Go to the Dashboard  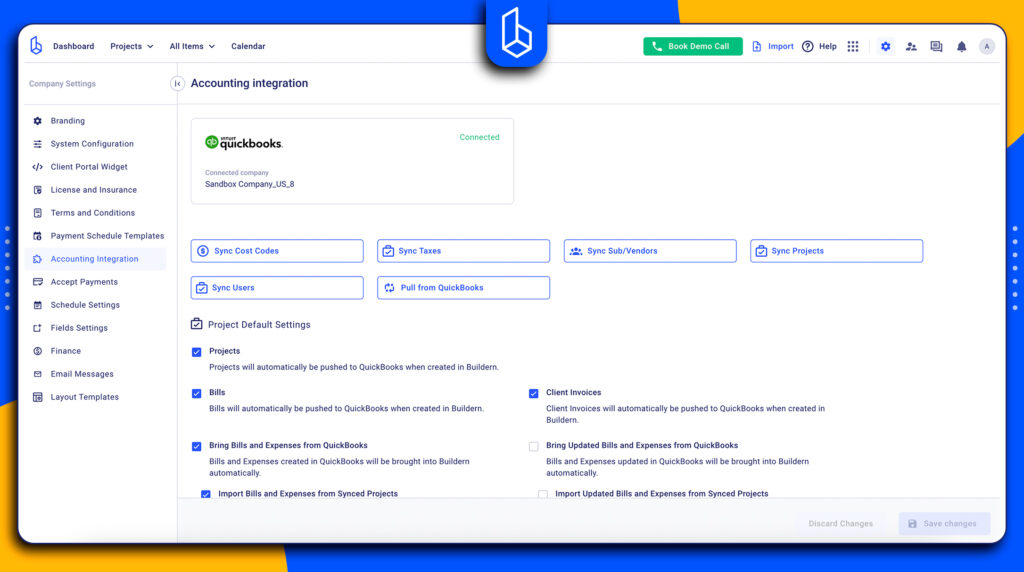click(73, 46)
